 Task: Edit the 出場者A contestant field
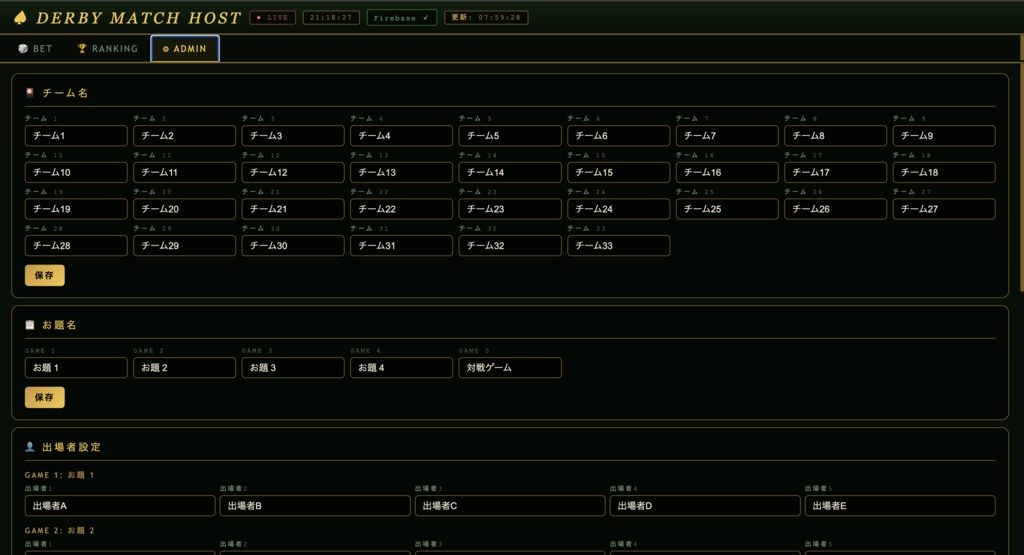click(120, 505)
